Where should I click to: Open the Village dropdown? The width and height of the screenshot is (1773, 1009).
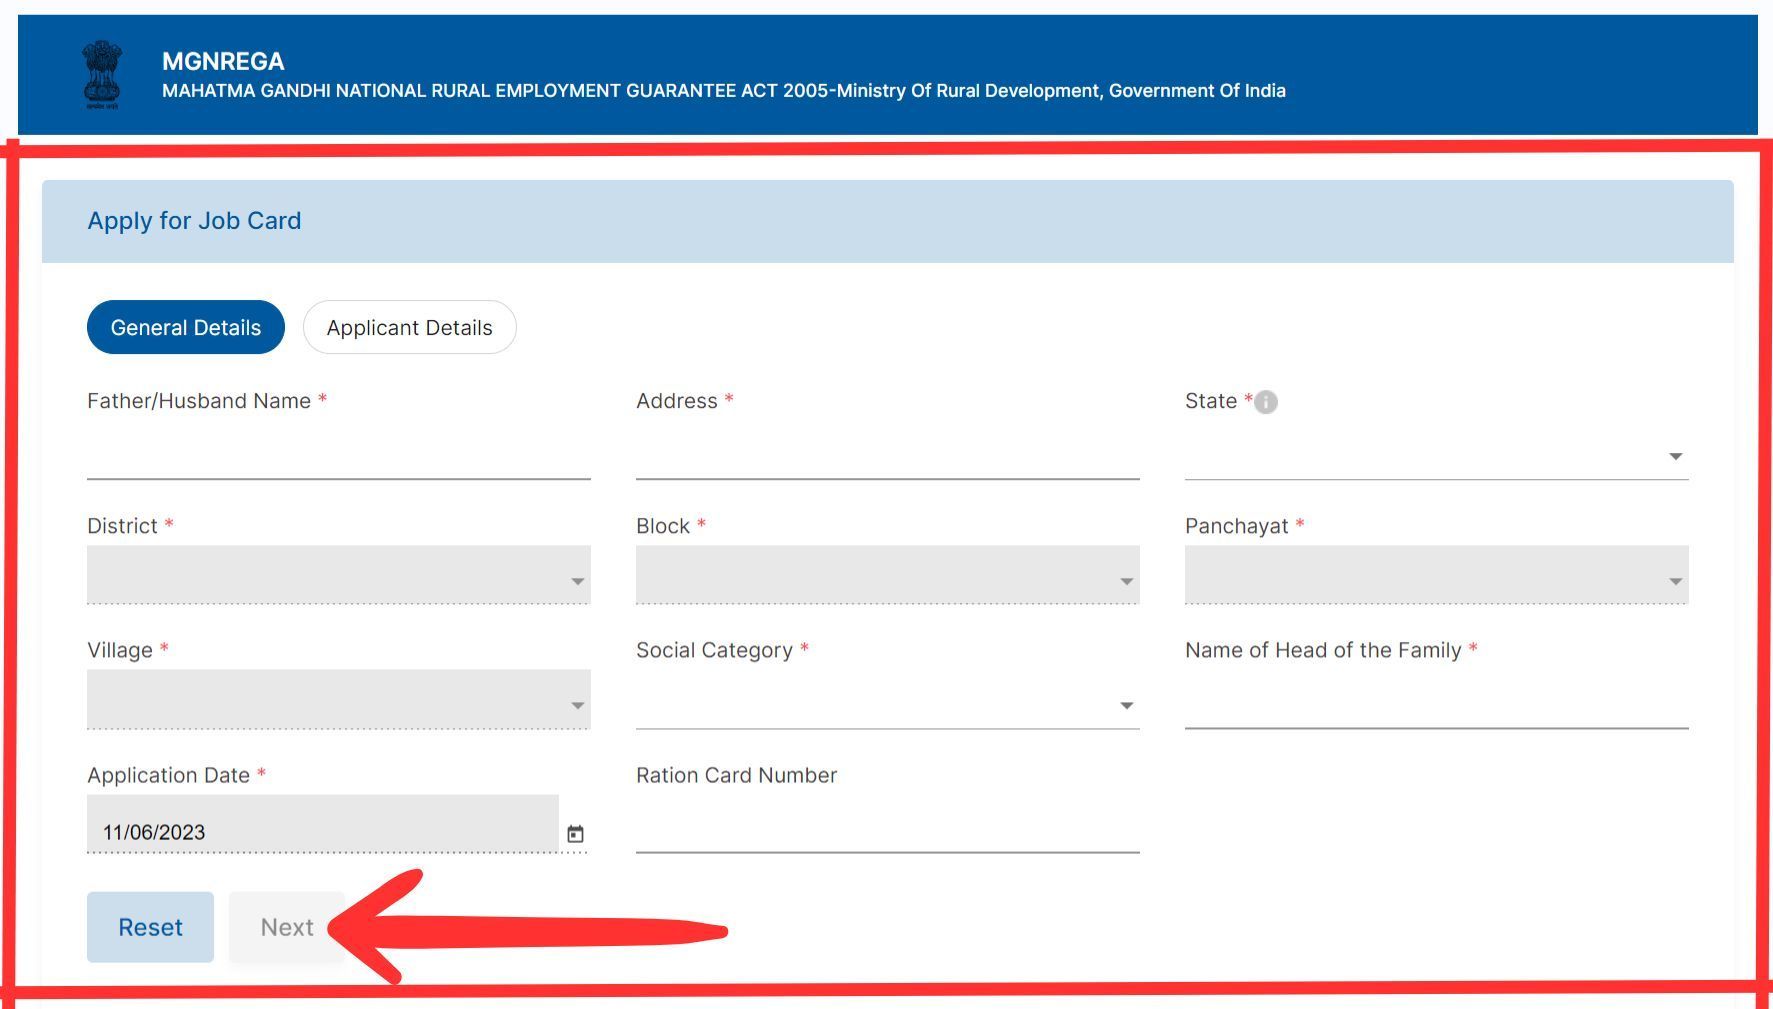click(338, 700)
